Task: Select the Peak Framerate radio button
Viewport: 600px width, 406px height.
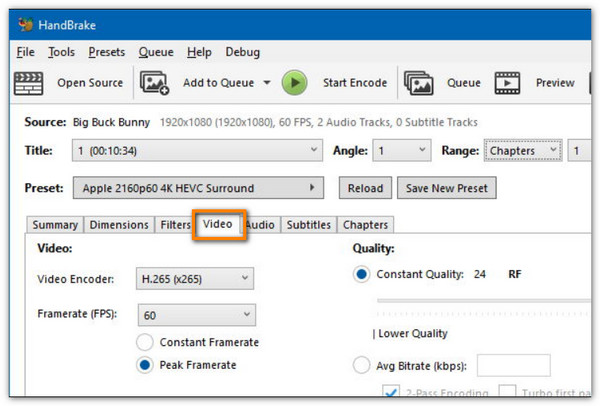Action: (145, 365)
